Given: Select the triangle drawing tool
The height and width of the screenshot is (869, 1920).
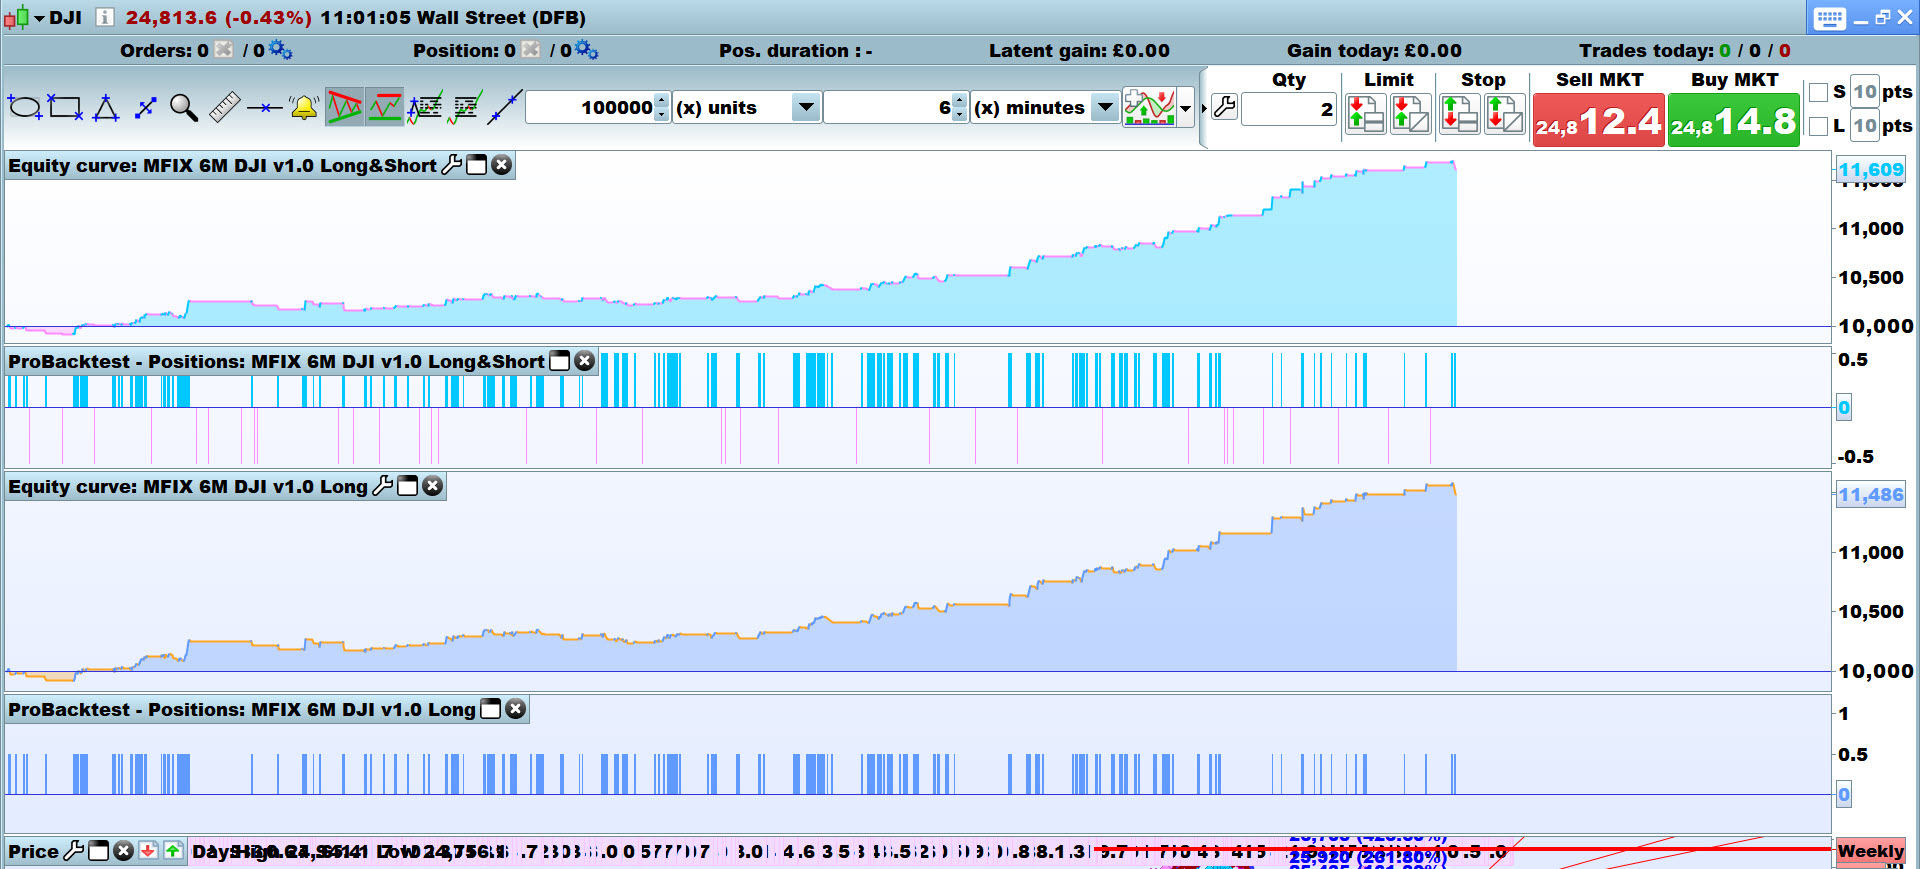Looking at the screenshot, I should pyautogui.click(x=106, y=107).
